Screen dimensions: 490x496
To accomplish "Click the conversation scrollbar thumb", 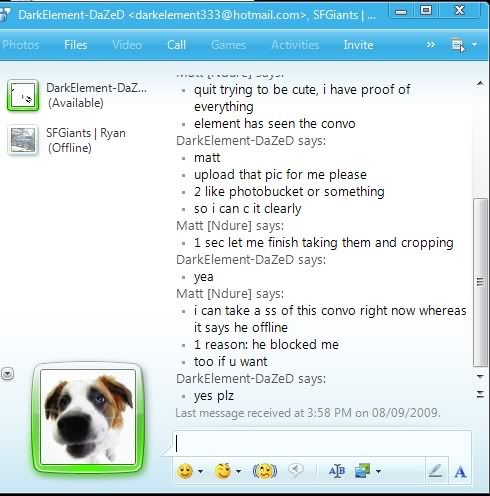I will (480, 282).
